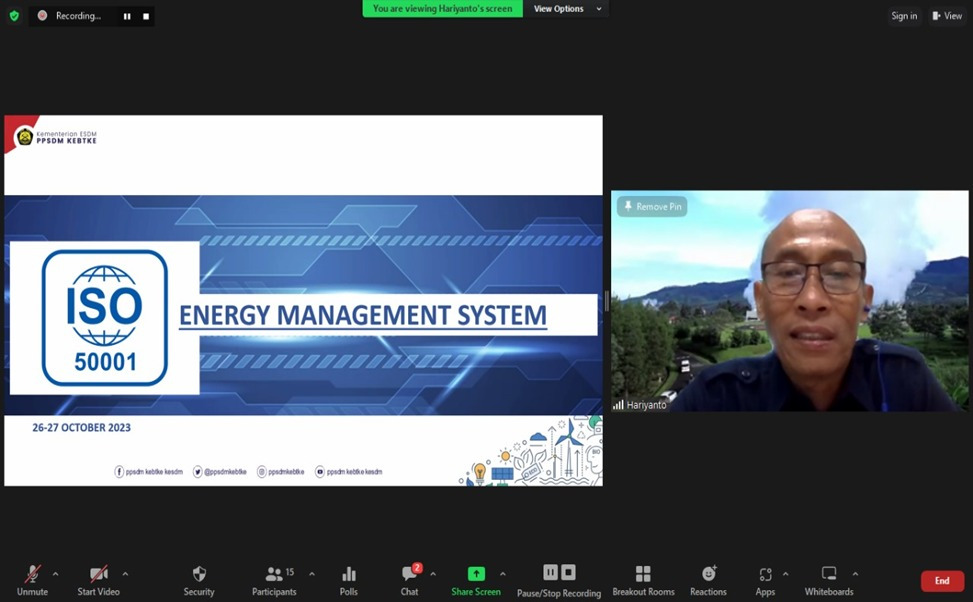Open the Polls window
Viewport: 973px width, 602px height.
coord(349,580)
